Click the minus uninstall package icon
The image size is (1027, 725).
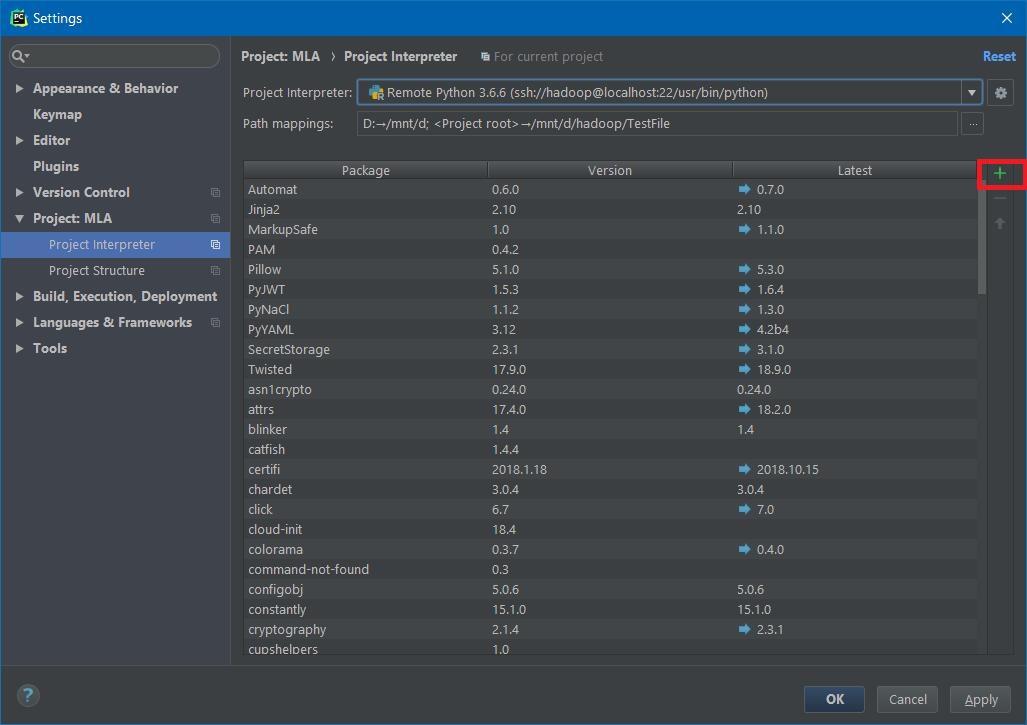(x=999, y=198)
